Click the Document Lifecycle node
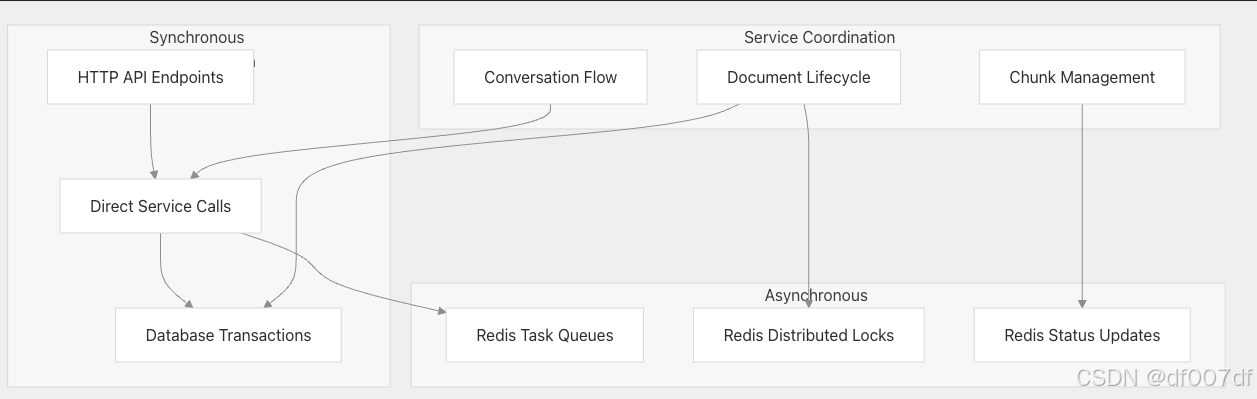Viewport: 1257px width, 399px height. click(x=798, y=77)
